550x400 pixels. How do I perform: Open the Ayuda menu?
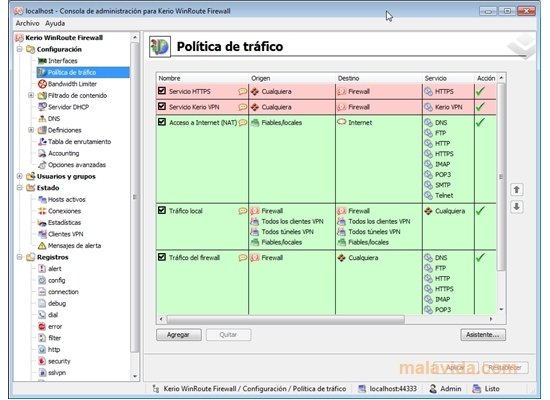(x=55, y=23)
